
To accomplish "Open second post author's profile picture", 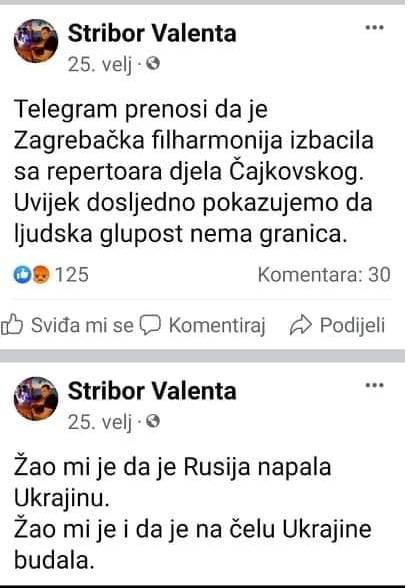I will (x=36, y=399).
